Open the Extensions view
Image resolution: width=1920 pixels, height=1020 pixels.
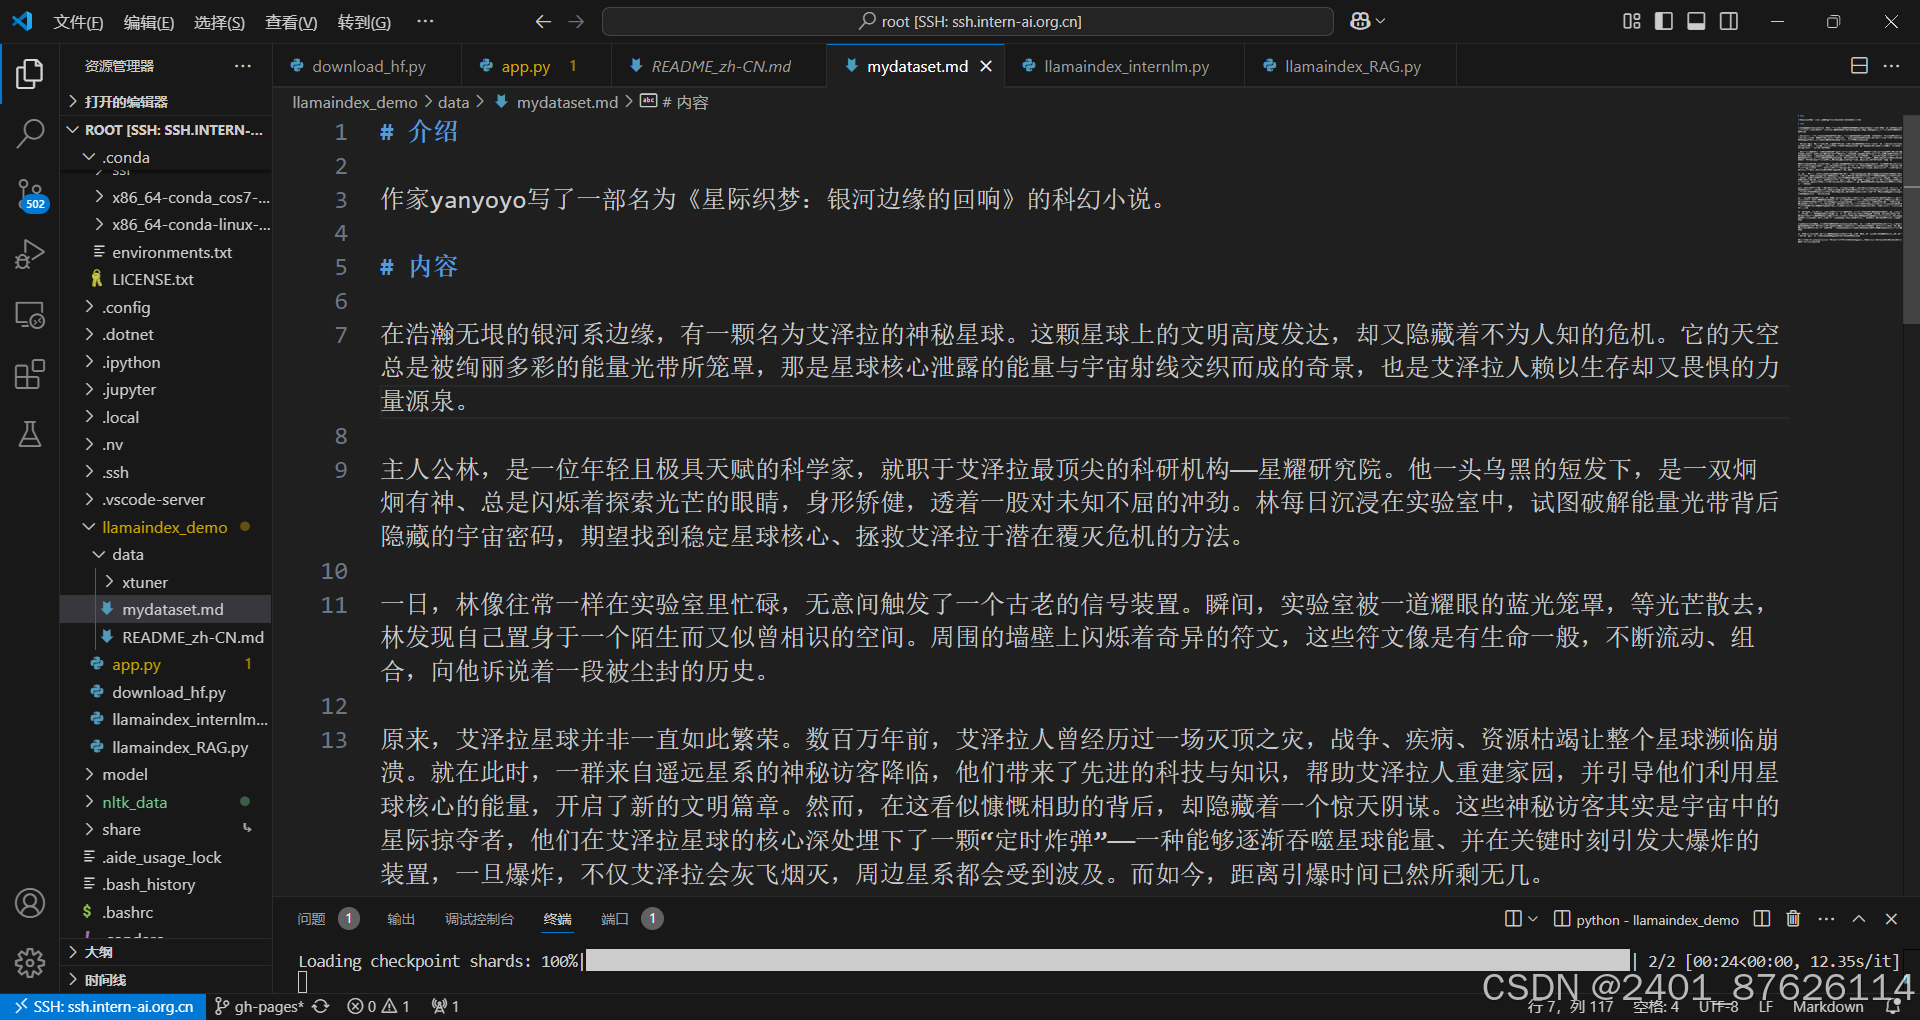coord(30,373)
